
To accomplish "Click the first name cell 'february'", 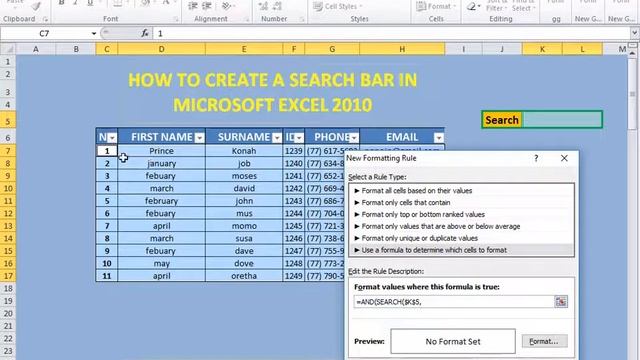I will point(161,201).
